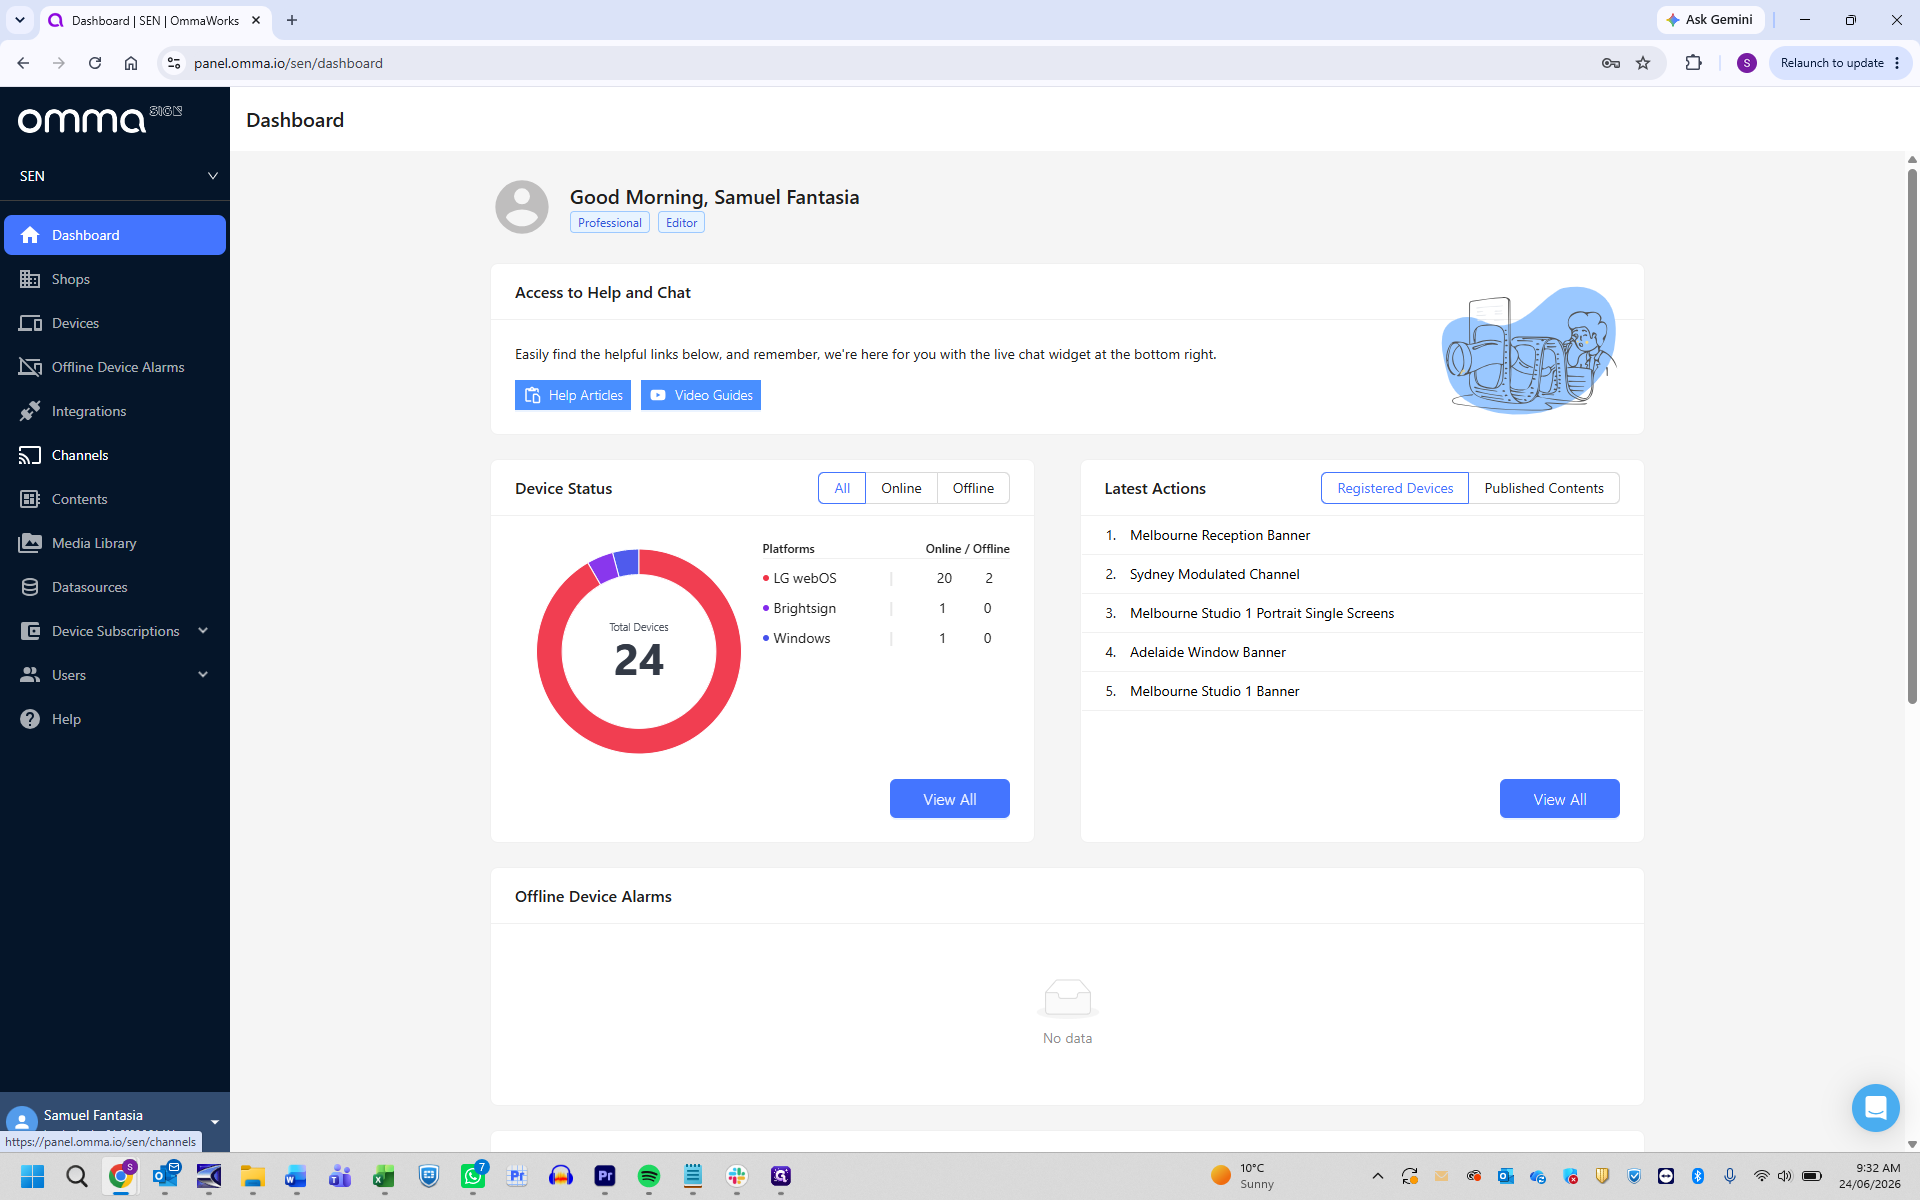Click the Professional plan badge
Image resolution: width=1920 pixels, height=1200 pixels.
pyautogui.click(x=609, y=223)
